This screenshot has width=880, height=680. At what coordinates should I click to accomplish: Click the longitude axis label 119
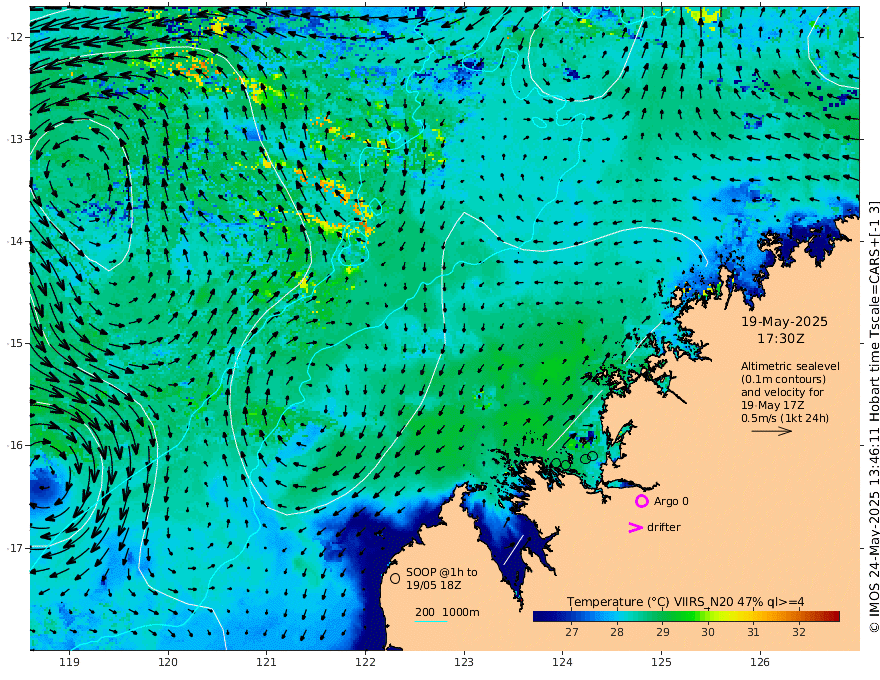click(x=70, y=662)
